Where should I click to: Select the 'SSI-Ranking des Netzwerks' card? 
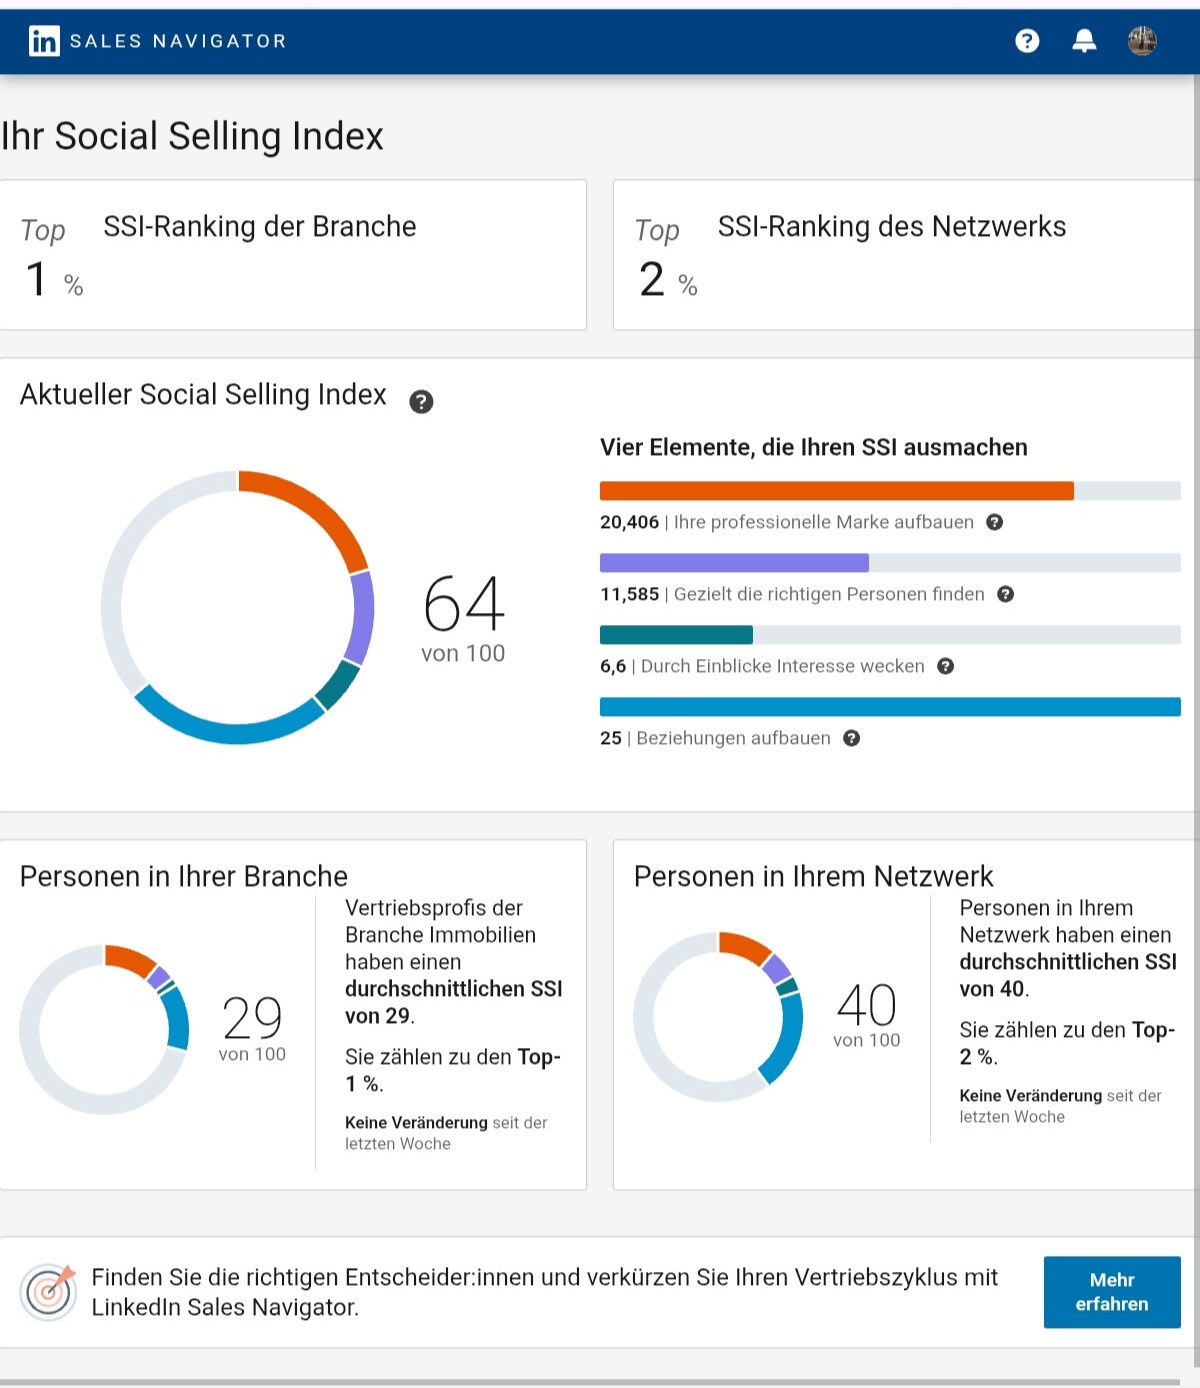point(904,254)
